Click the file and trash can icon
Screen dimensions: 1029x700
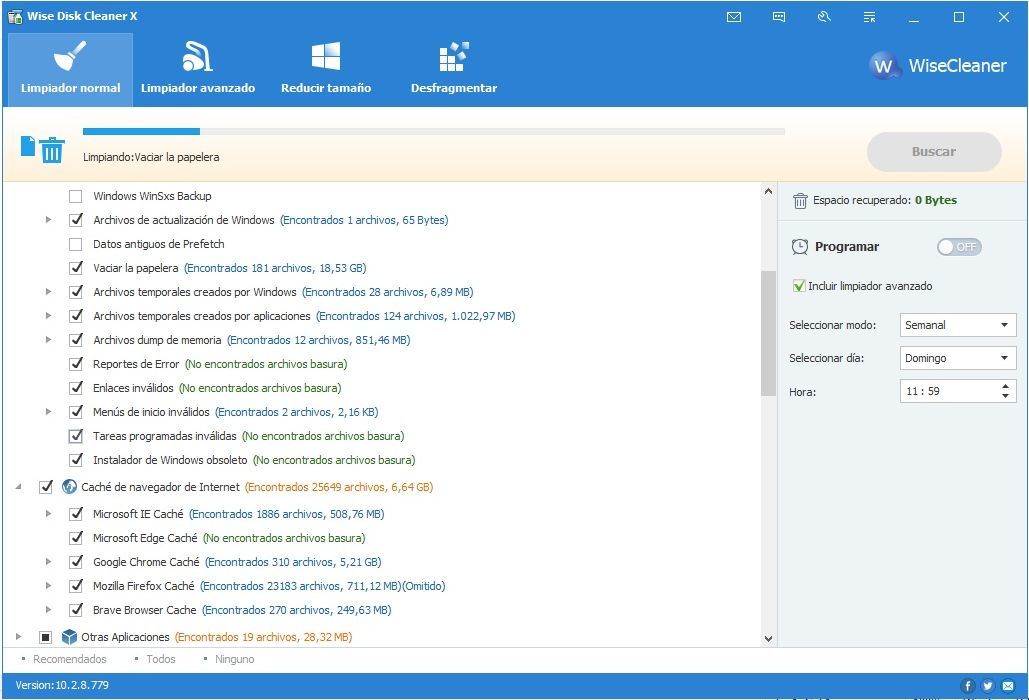pos(43,149)
